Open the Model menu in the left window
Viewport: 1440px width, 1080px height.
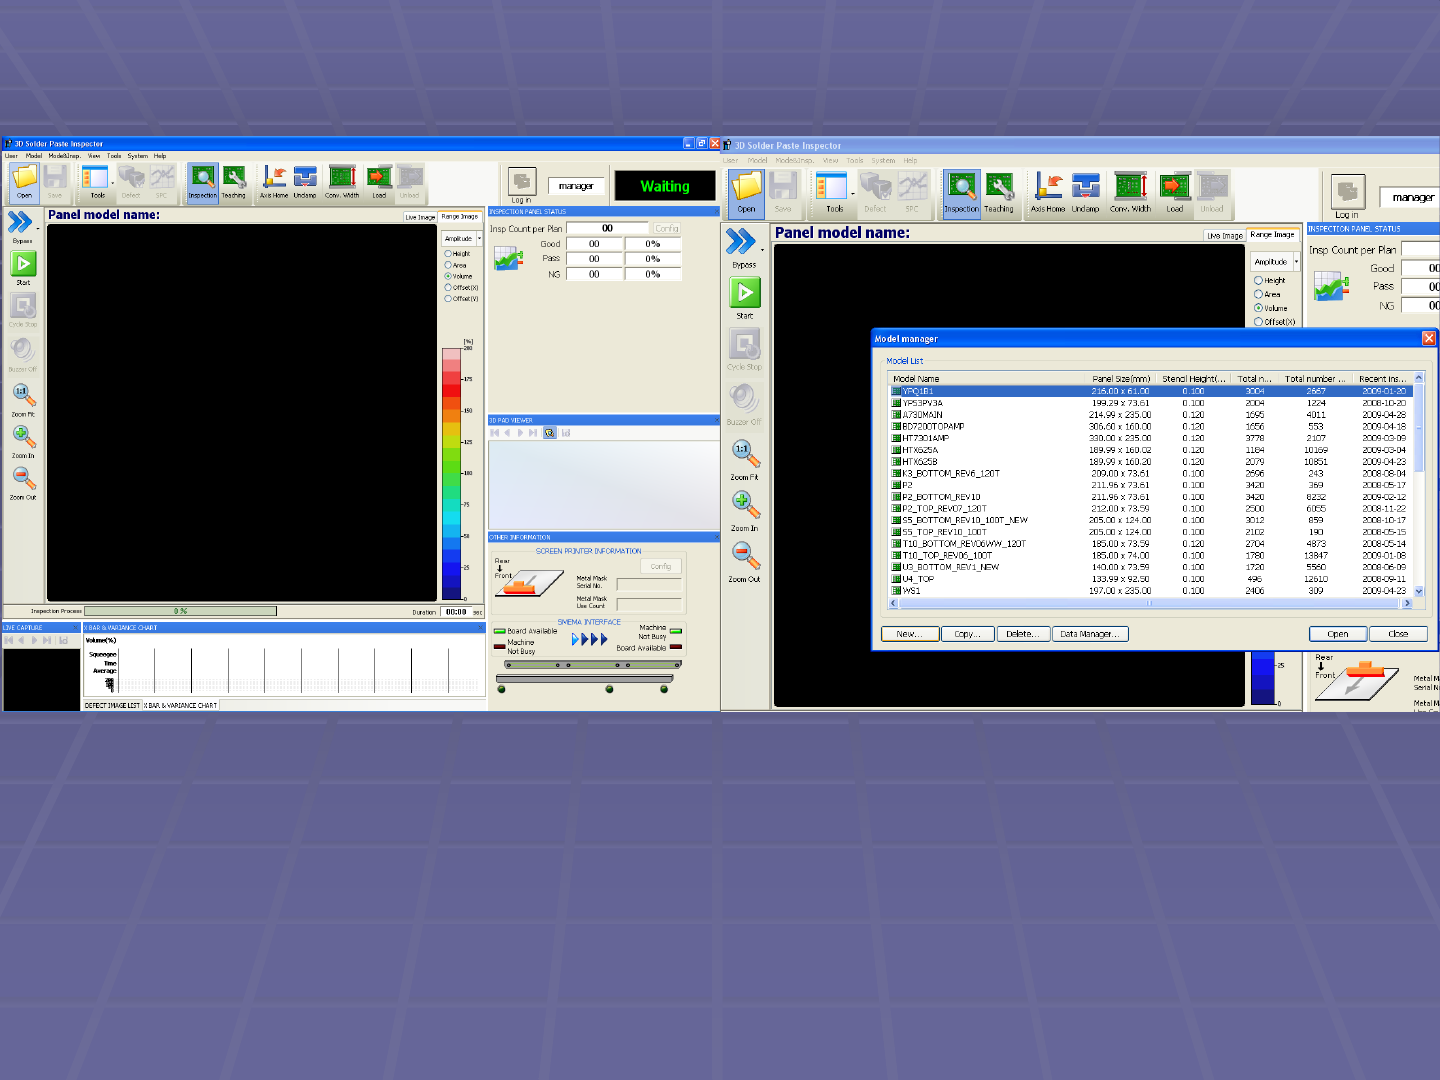pyautogui.click(x=34, y=156)
